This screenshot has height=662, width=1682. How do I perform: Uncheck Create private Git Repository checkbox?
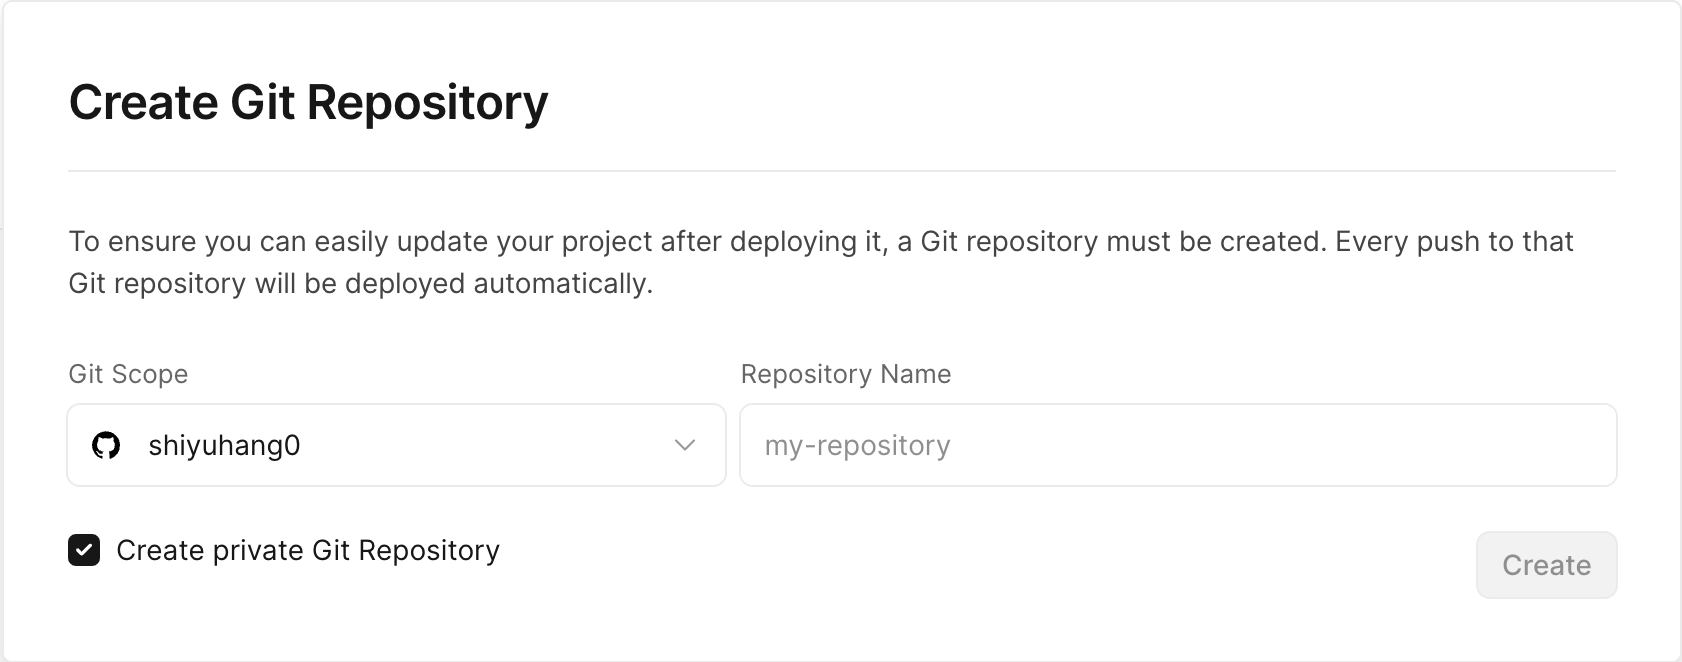84,550
